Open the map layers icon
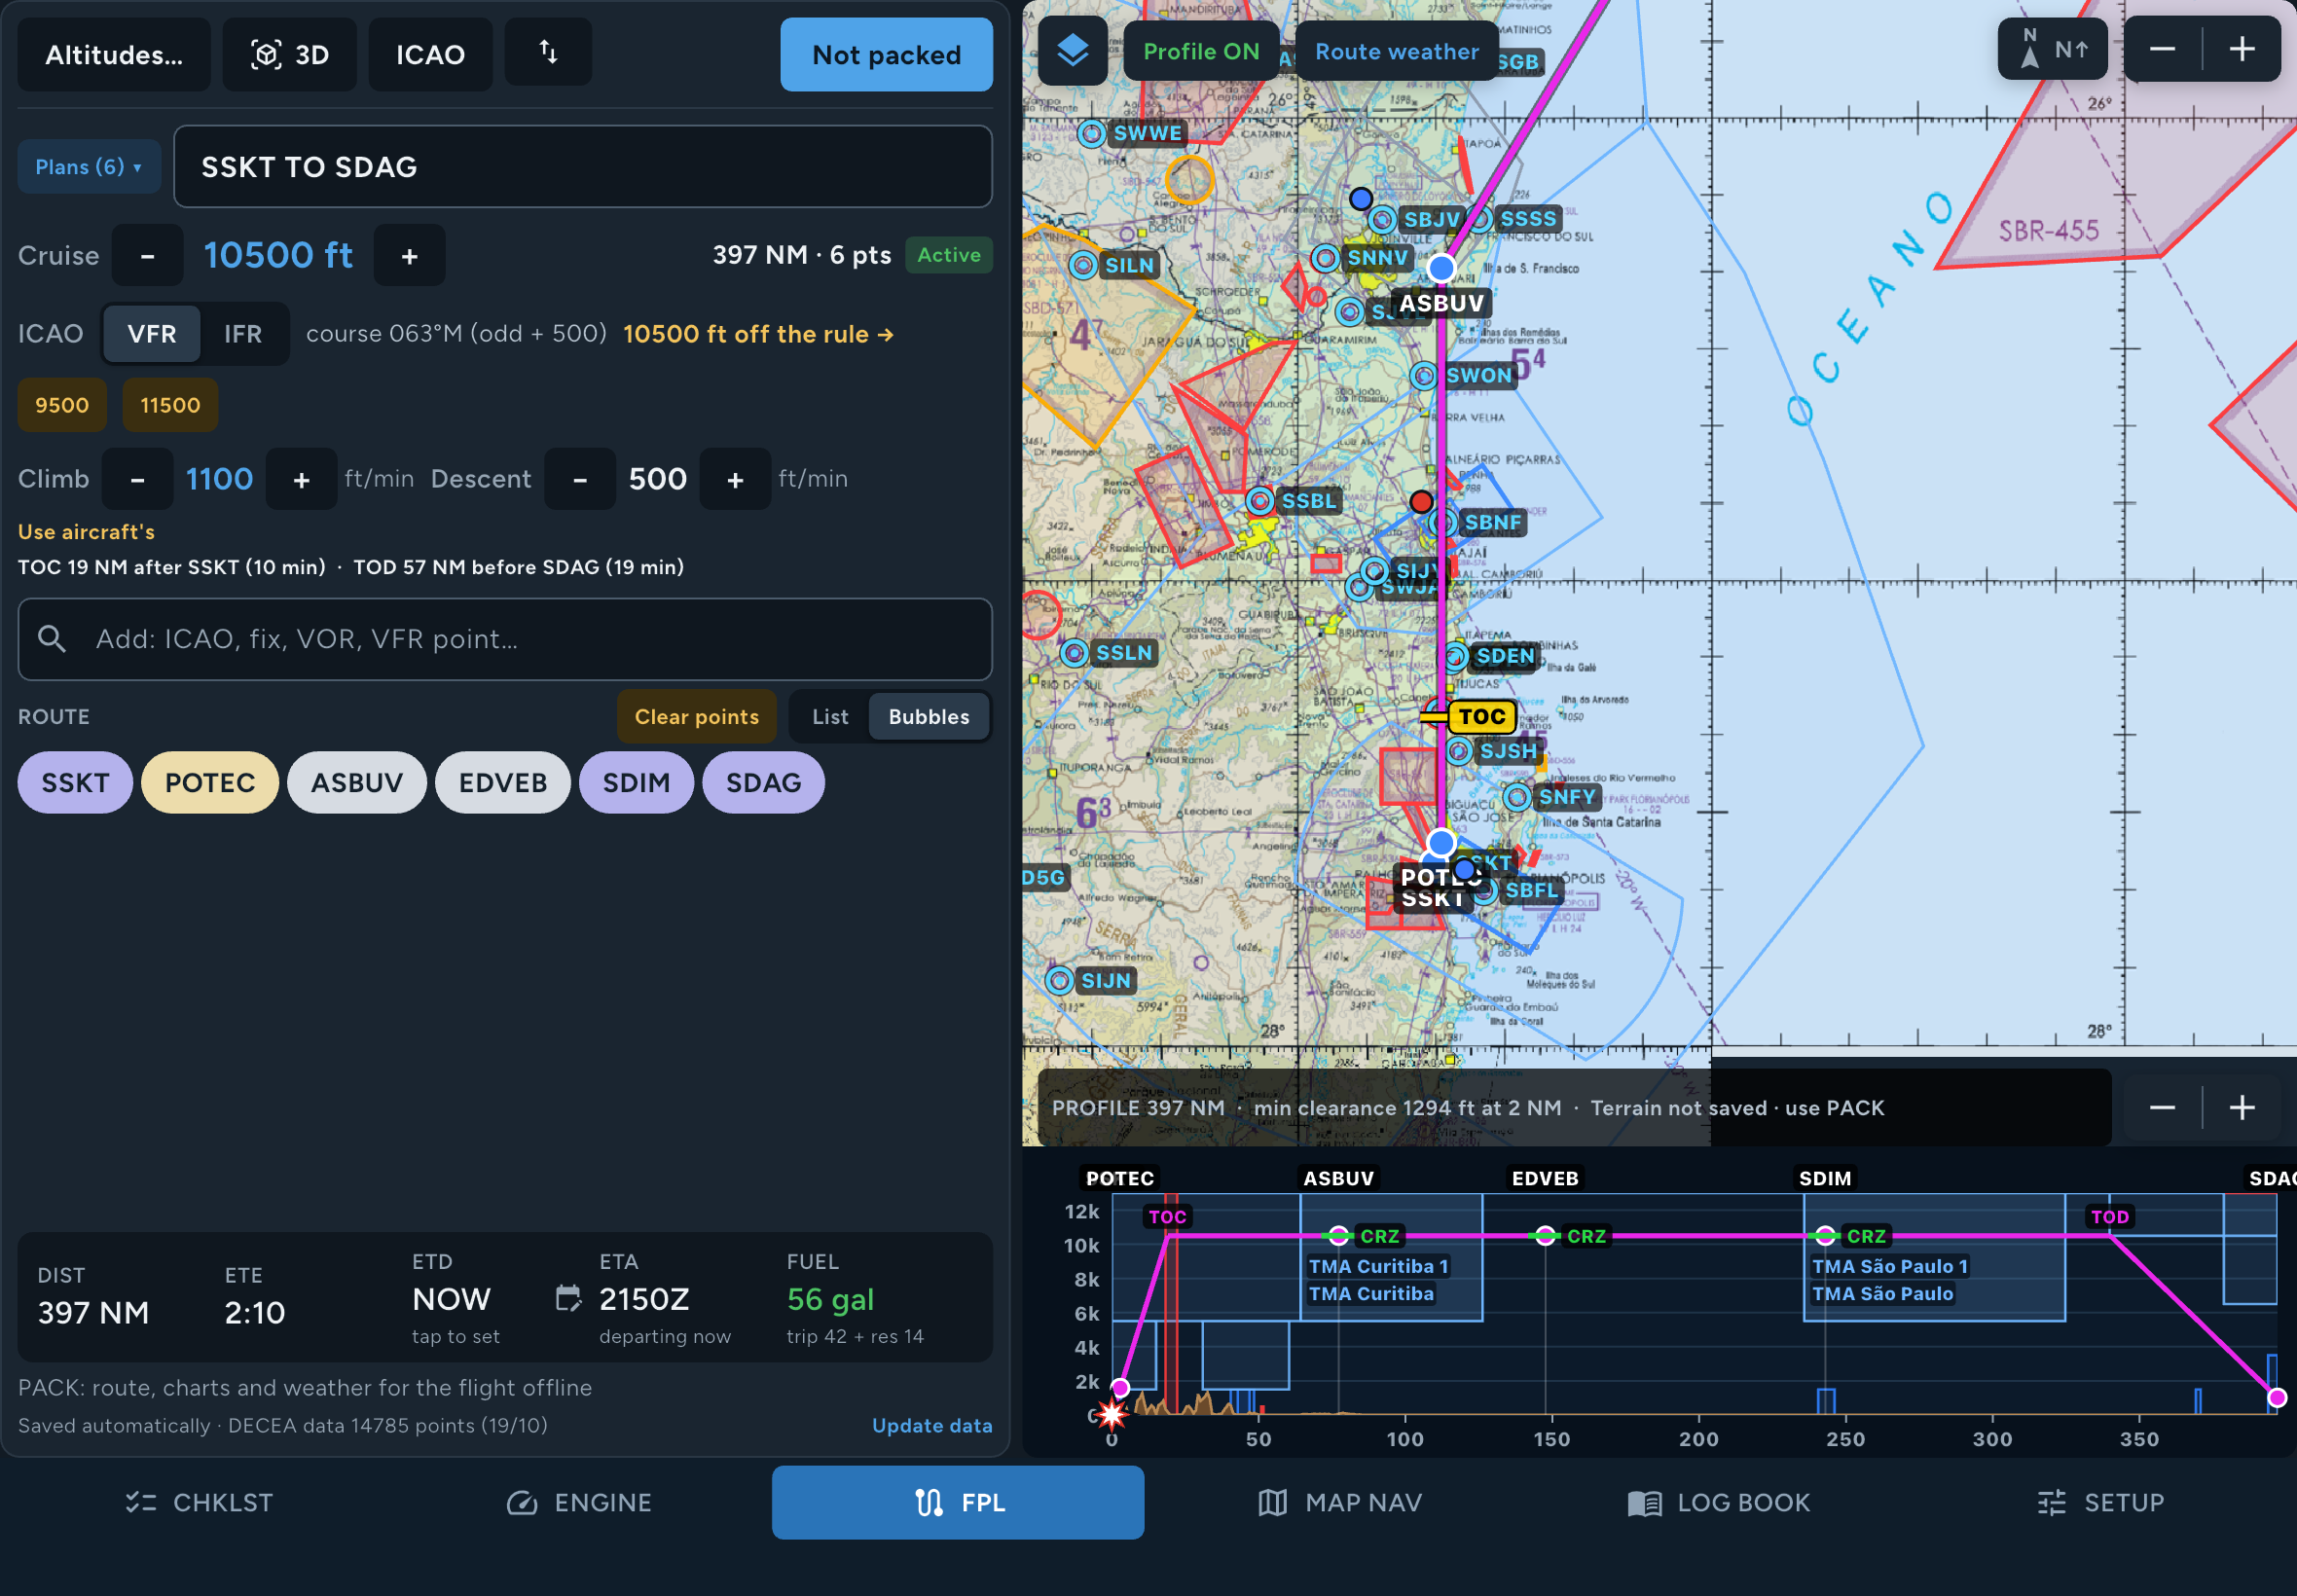Image resolution: width=2297 pixels, height=1596 pixels. pyautogui.click(x=1072, y=51)
